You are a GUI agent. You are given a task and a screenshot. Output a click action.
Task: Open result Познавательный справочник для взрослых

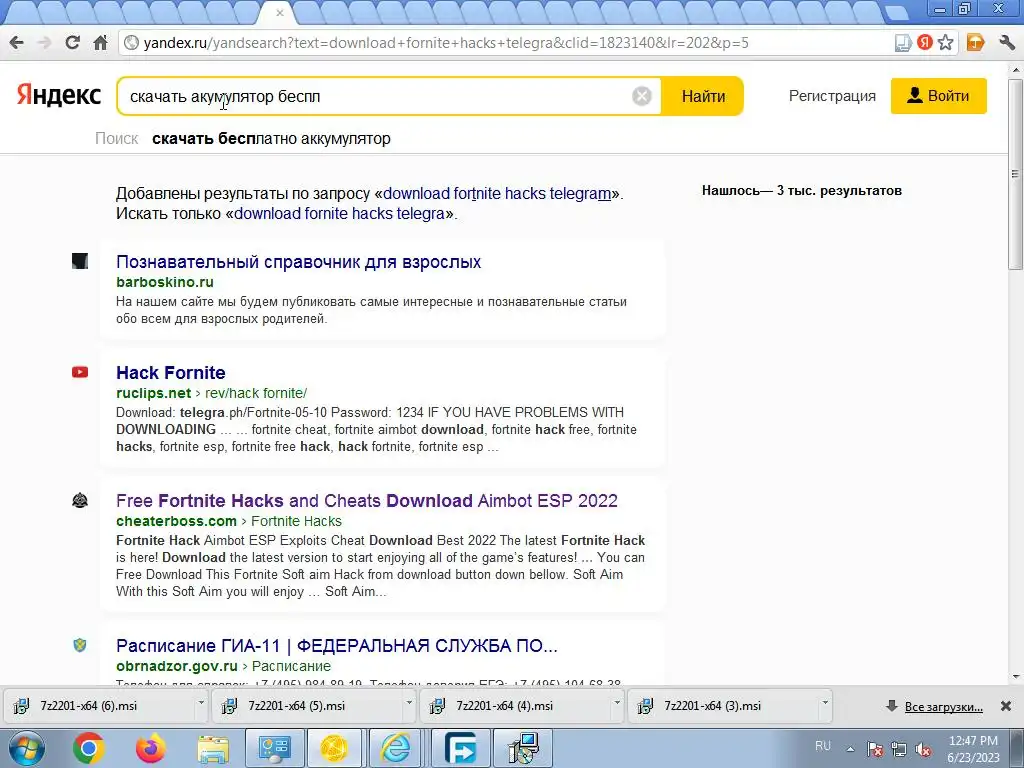click(298, 262)
